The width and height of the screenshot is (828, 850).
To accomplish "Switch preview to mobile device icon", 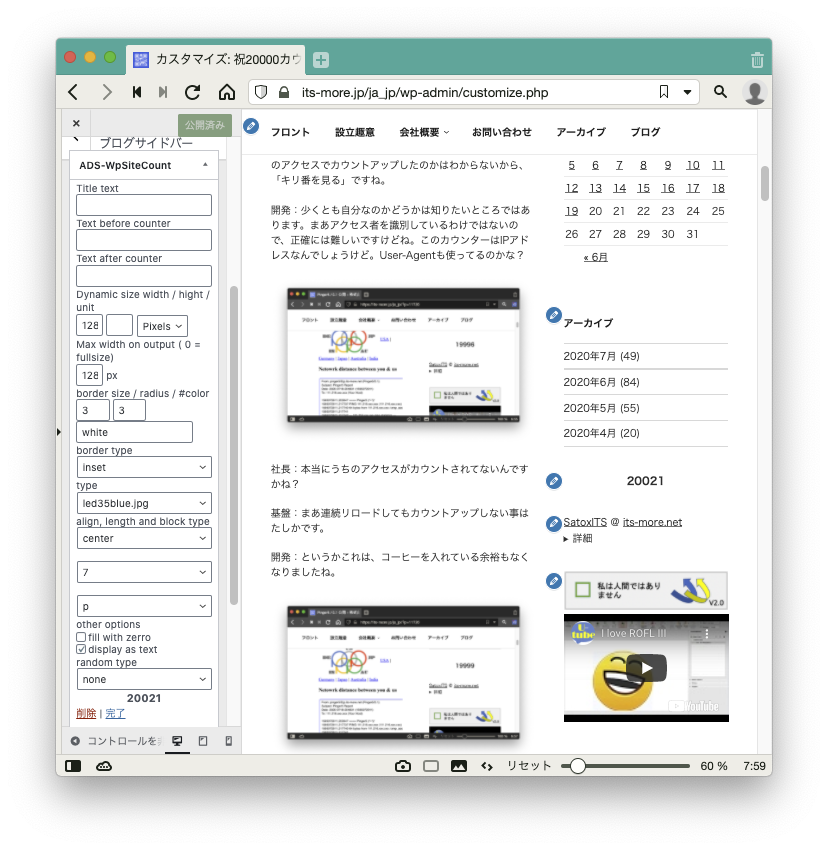I will (x=228, y=741).
